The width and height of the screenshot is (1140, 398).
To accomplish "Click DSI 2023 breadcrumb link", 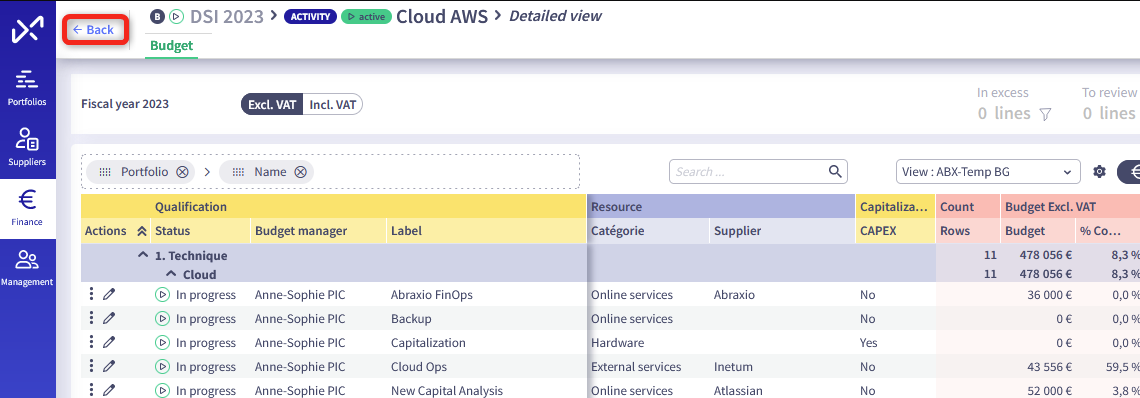I will click(227, 16).
